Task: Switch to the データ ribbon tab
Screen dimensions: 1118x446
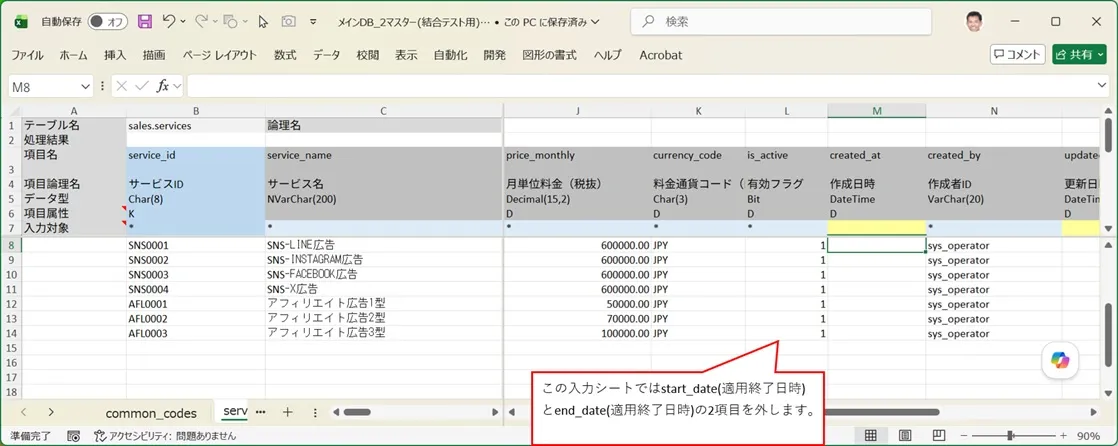Action: [x=327, y=55]
